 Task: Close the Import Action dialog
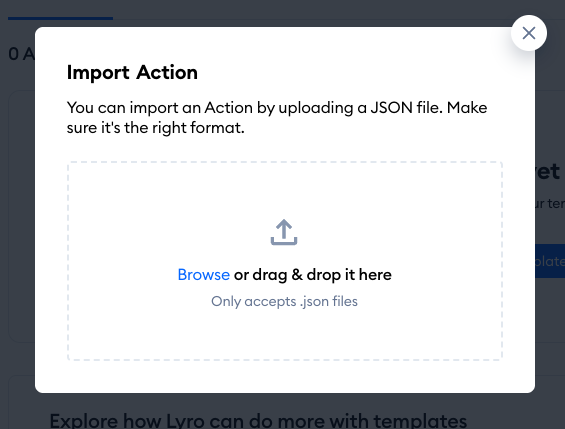pyautogui.click(x=529, y=33)
